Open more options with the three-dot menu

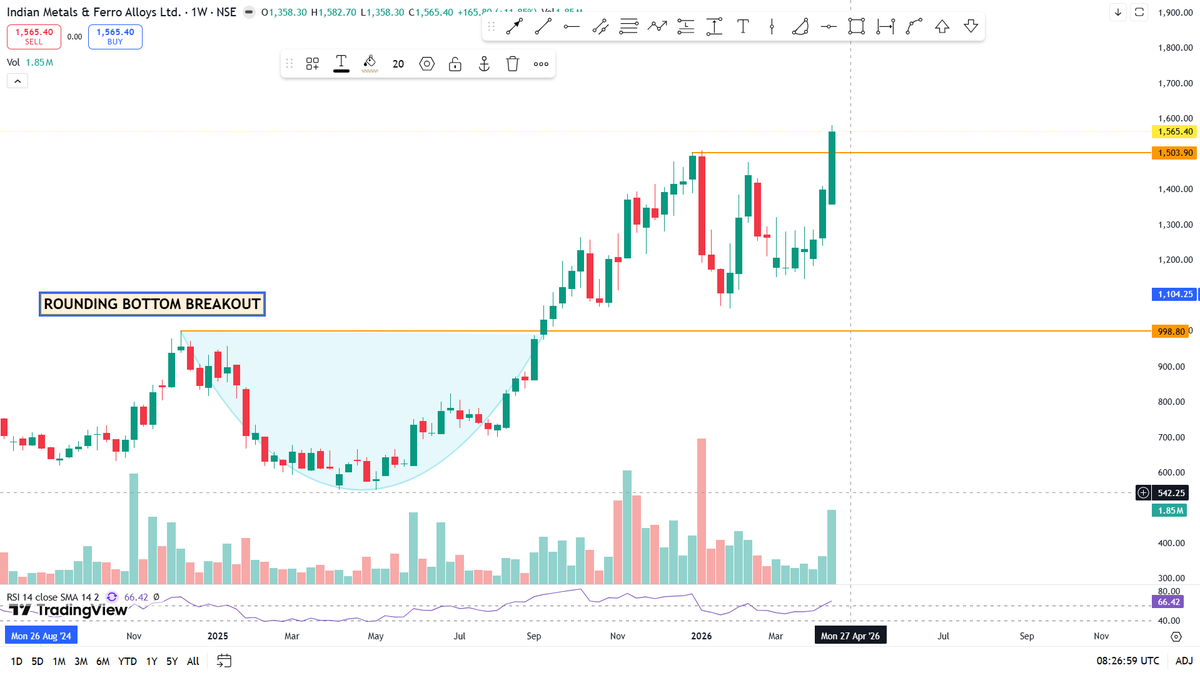(x=541, y=63)
